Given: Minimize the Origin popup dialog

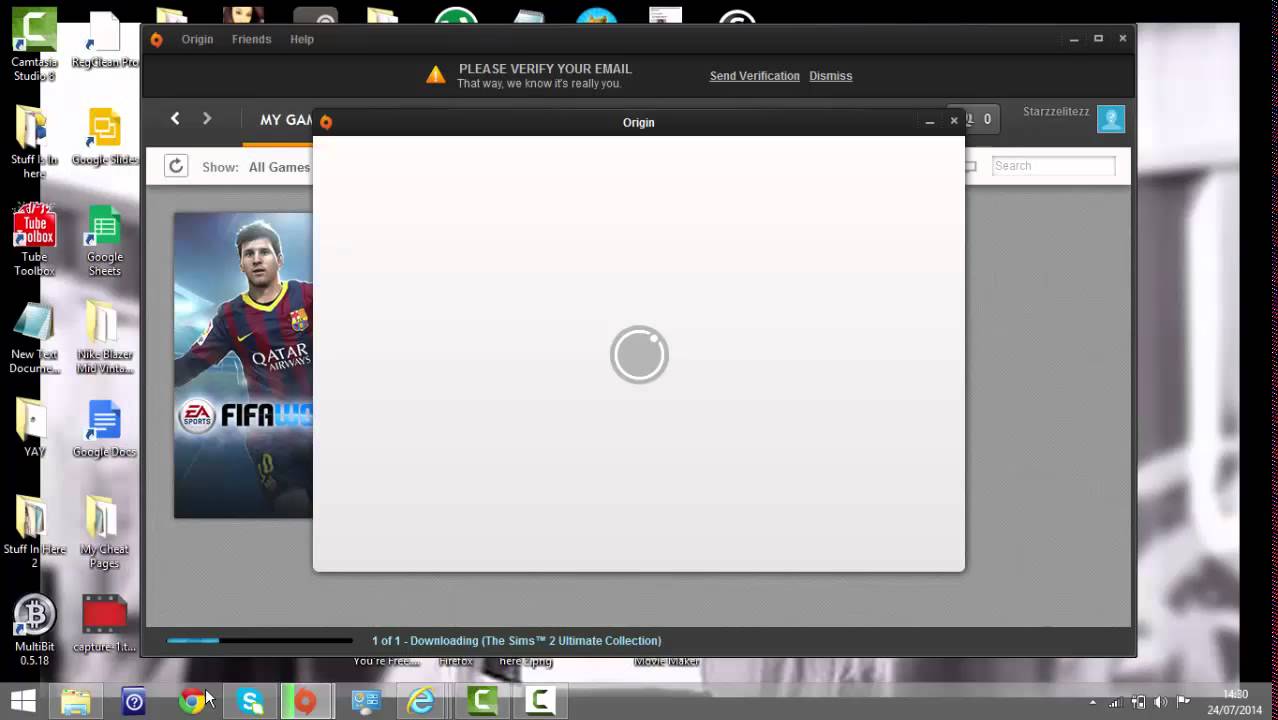Looking at the screenshot, I should tap(929, 121).
